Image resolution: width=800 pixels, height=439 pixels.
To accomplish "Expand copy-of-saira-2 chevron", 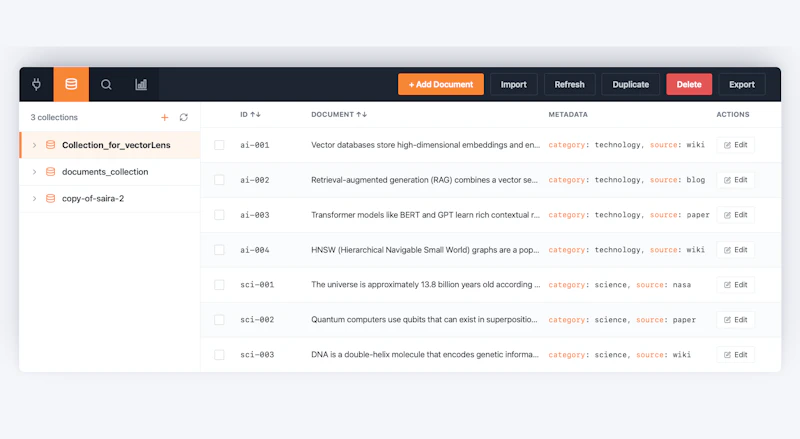I will coord(34,198).
